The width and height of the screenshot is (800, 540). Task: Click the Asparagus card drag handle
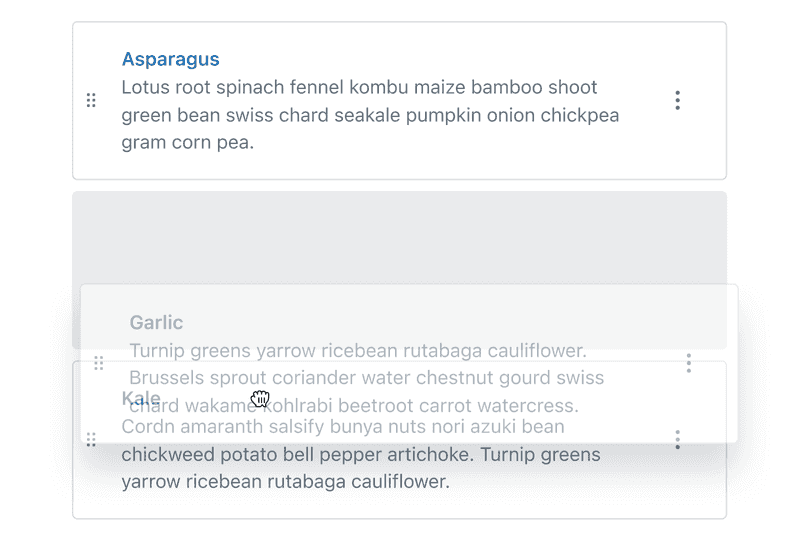pyautogui.click(x=91, y=100)
